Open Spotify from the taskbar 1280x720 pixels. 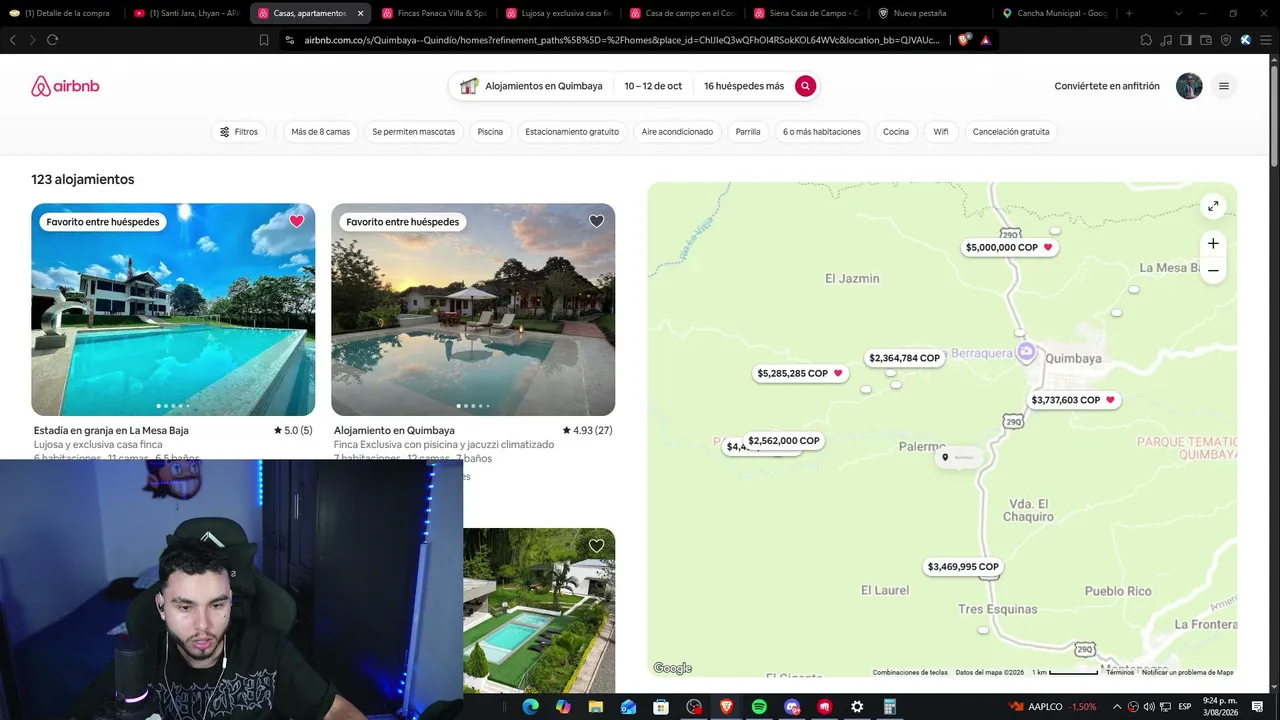click(x=759, y=707)
